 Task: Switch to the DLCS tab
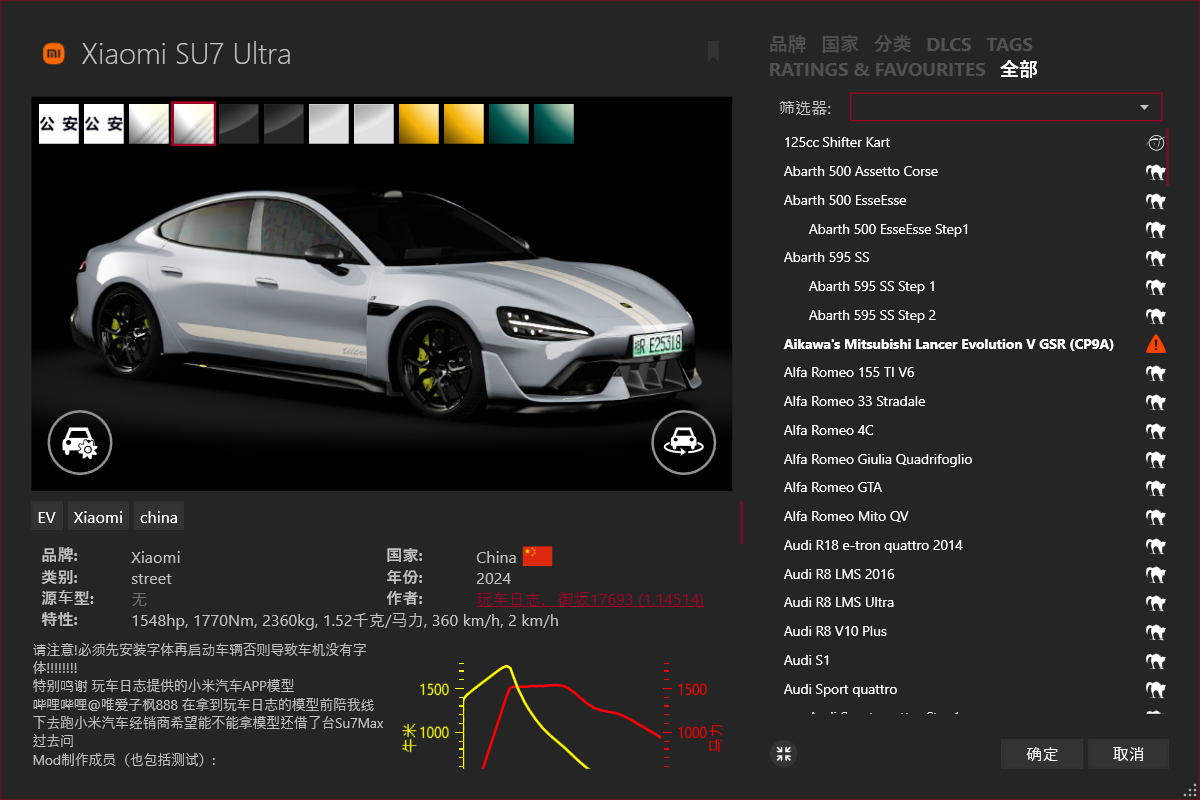click(x=948, y=44)
